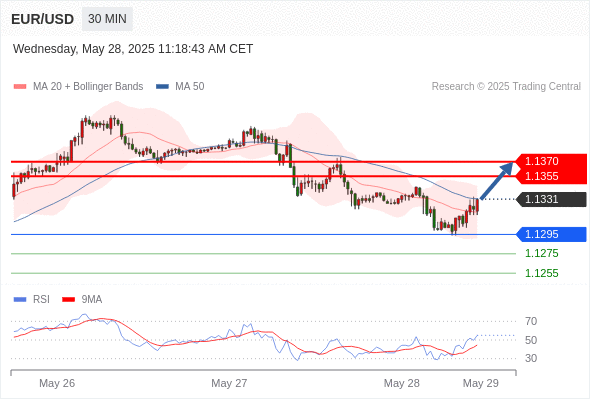This screenshot has width=590, height=400.
Task: Toggle the MA 50 legend label
Action: [190, 87]
